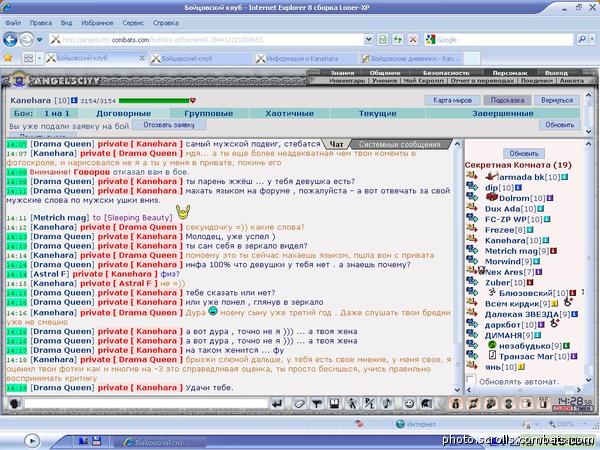Click the floppy disk save icon in chat toolbar

(334, 404)
